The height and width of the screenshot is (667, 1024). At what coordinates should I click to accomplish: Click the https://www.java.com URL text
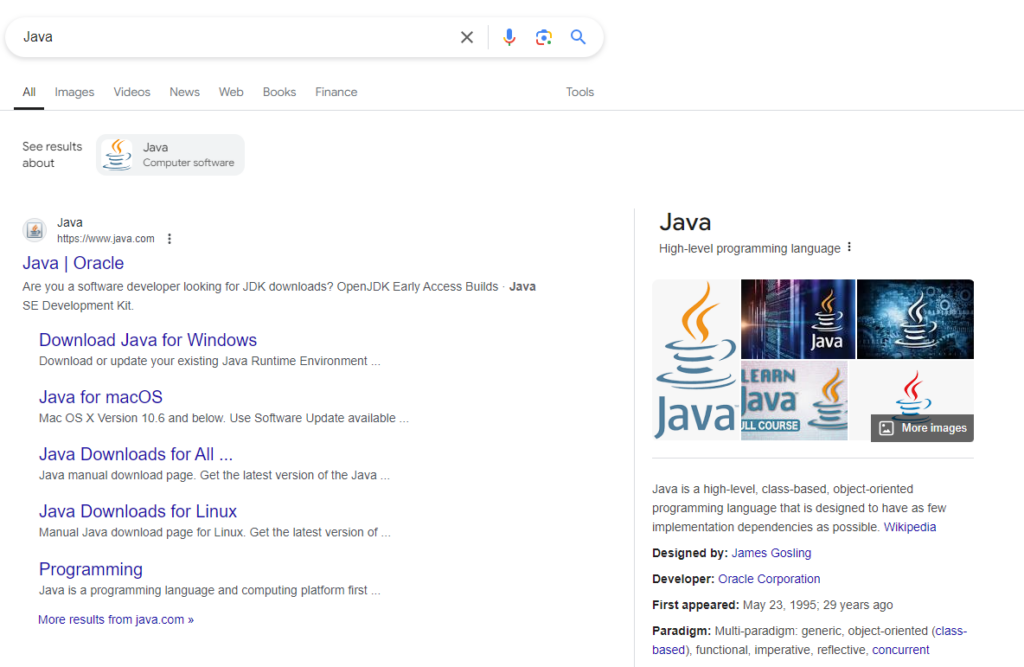(x=106, y=238)
